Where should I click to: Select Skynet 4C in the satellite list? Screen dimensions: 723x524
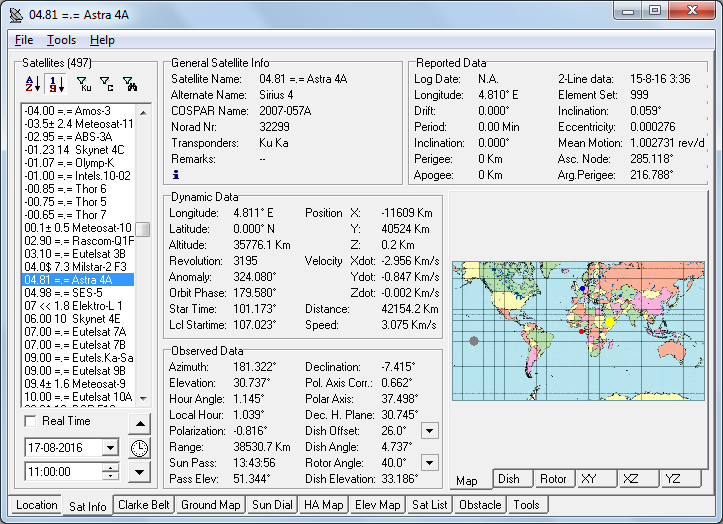point(78,149)
